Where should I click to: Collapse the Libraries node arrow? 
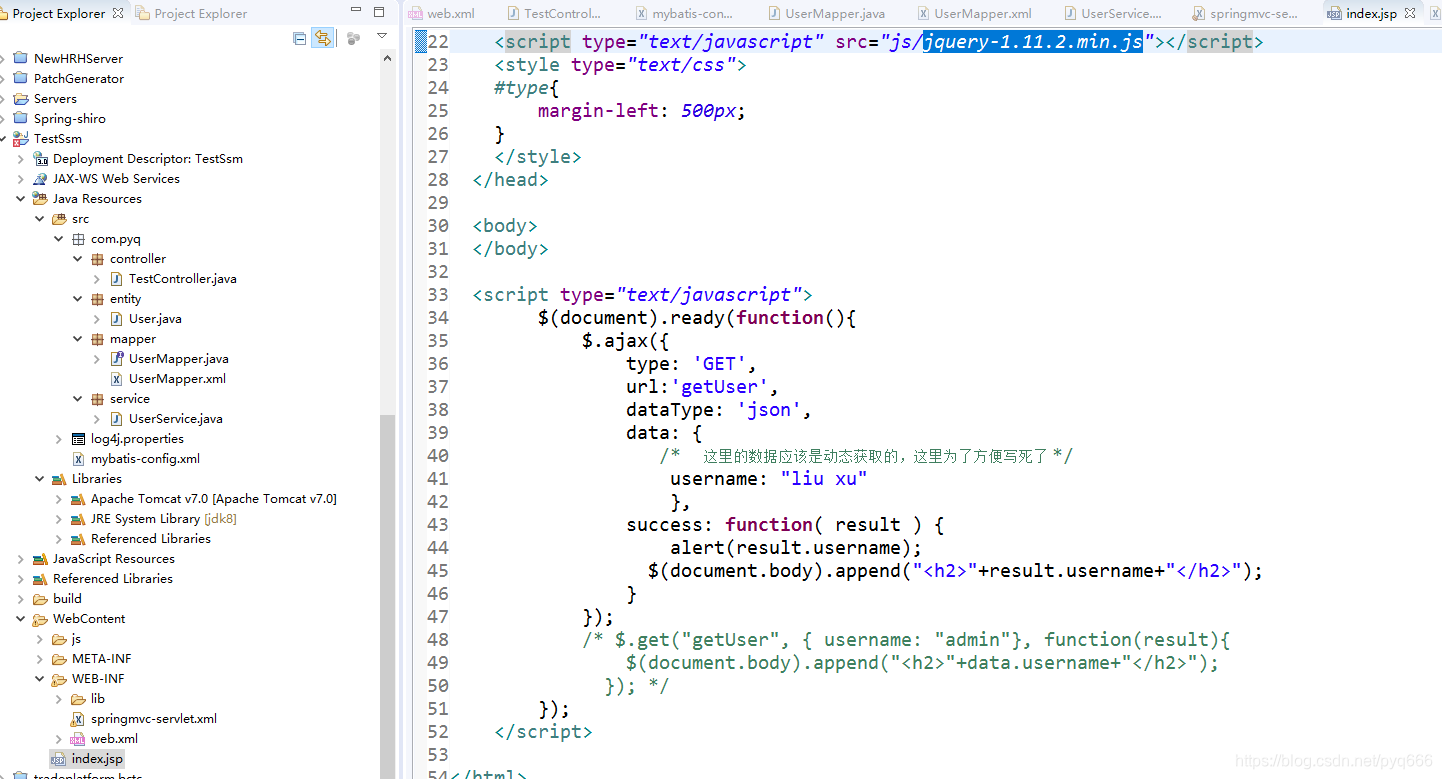click(x=40, y=479)
